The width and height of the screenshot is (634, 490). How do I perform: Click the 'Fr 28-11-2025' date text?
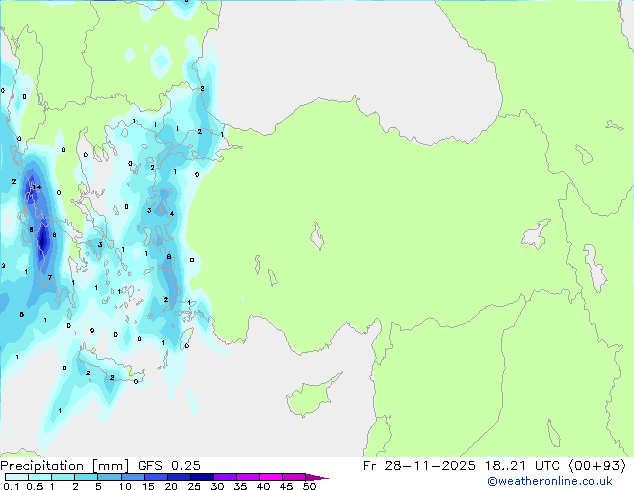(419, 466)
